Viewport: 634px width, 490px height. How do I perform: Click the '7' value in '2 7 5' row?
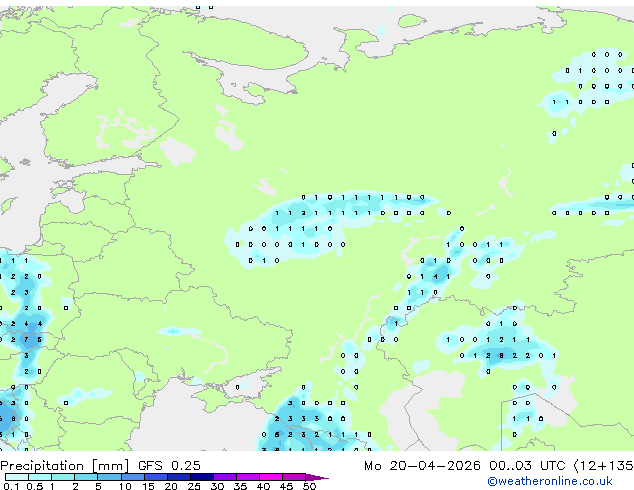click(26, 340)
